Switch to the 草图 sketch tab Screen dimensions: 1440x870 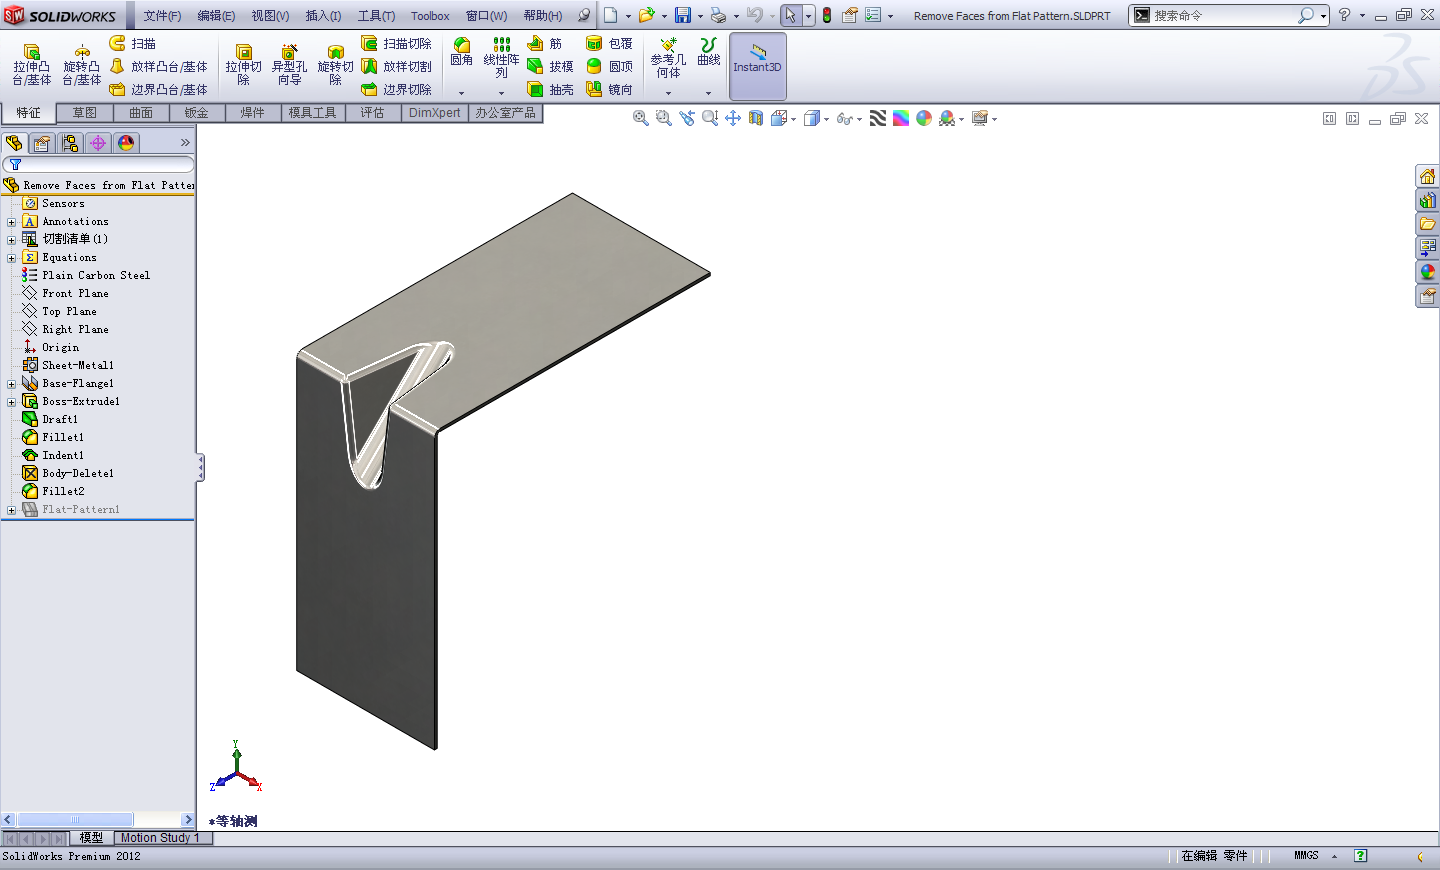click(85, 113)
